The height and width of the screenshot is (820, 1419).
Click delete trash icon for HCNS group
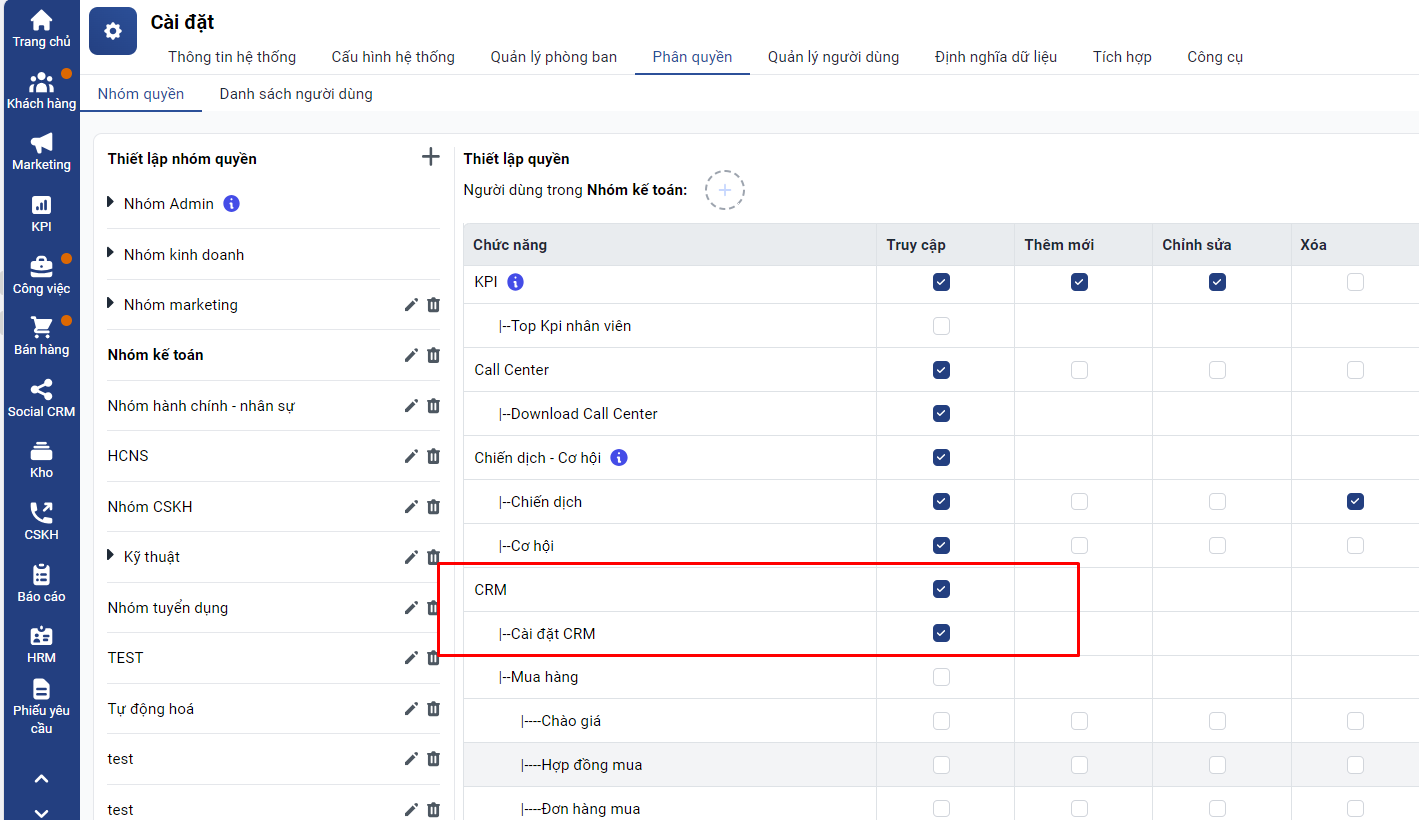pyautogui.click(x=433, y=456)
